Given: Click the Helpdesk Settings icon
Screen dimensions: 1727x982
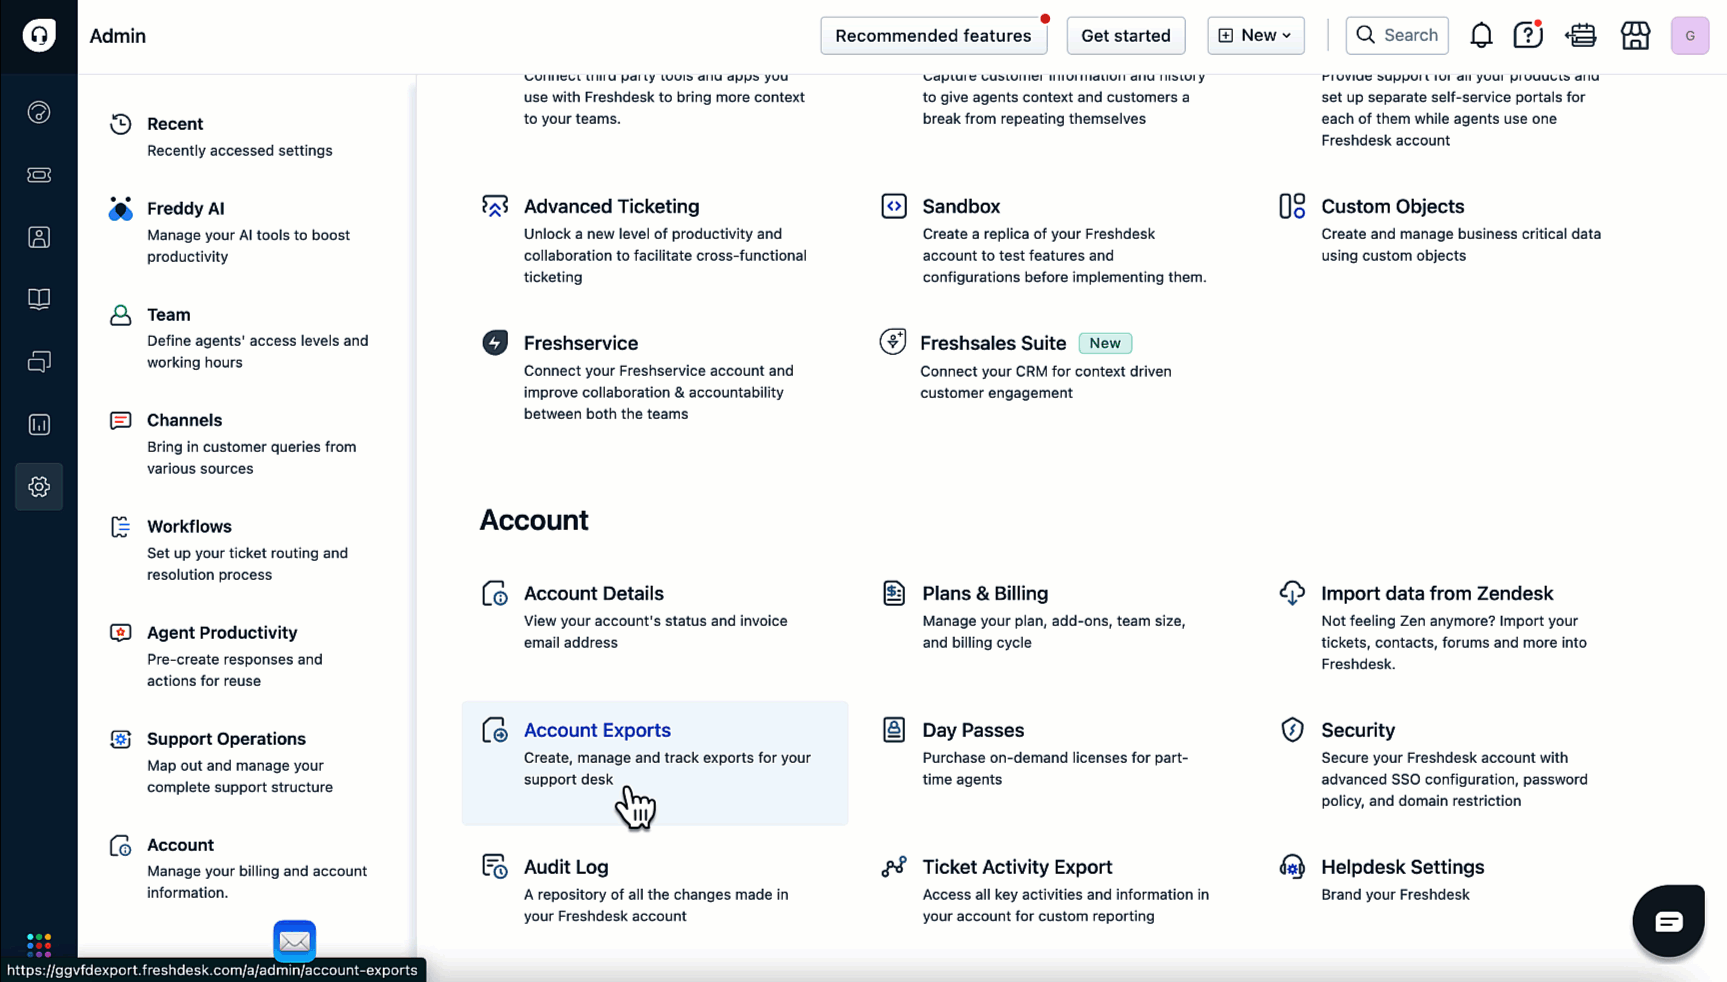Looking at the screenshot, I should point(1292,866).
